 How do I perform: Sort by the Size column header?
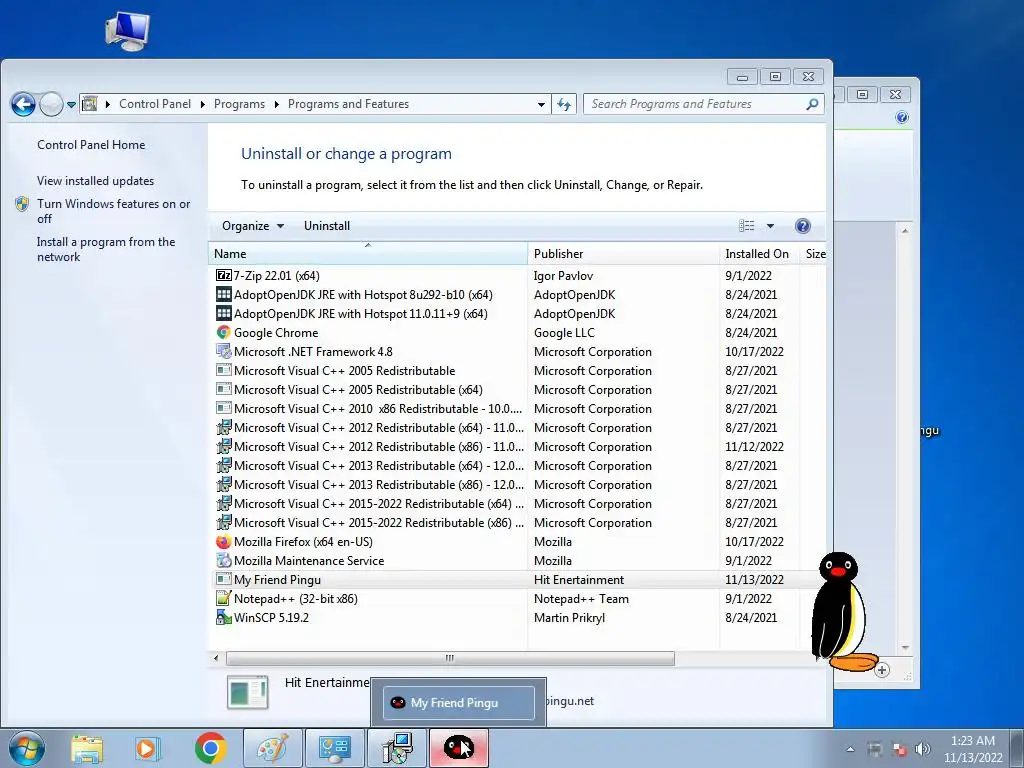tap(814, 253)
